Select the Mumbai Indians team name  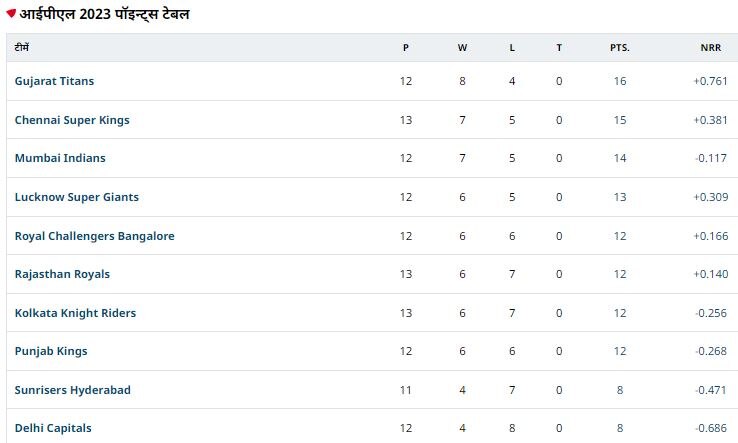click(60, 158)
